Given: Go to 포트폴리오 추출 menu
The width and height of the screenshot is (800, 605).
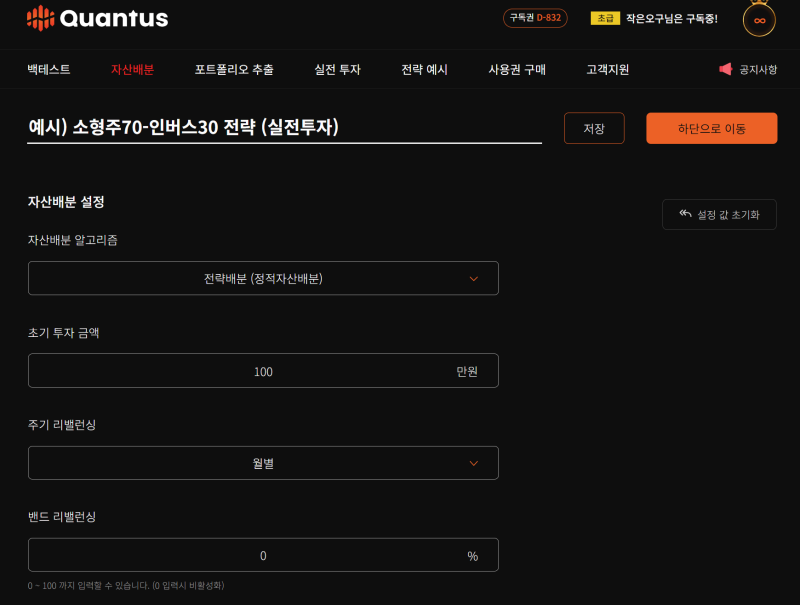Looking at the screenshot, I should point(234,69).
